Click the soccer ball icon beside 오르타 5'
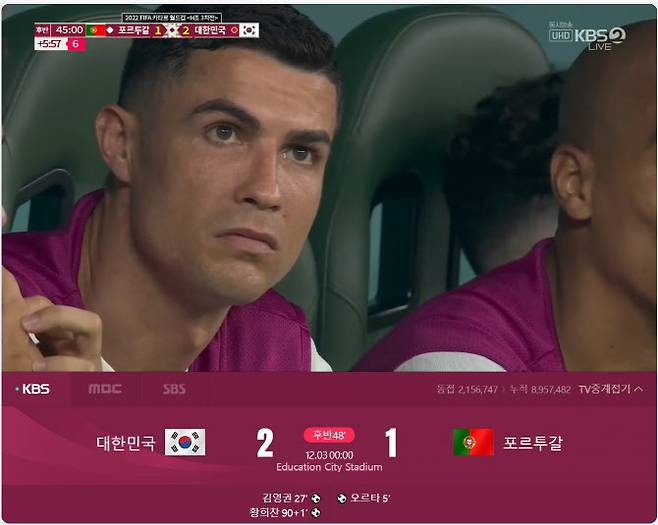Image resolution: width=658 pixels, height=525 pixels. click(x=342, y=499)
